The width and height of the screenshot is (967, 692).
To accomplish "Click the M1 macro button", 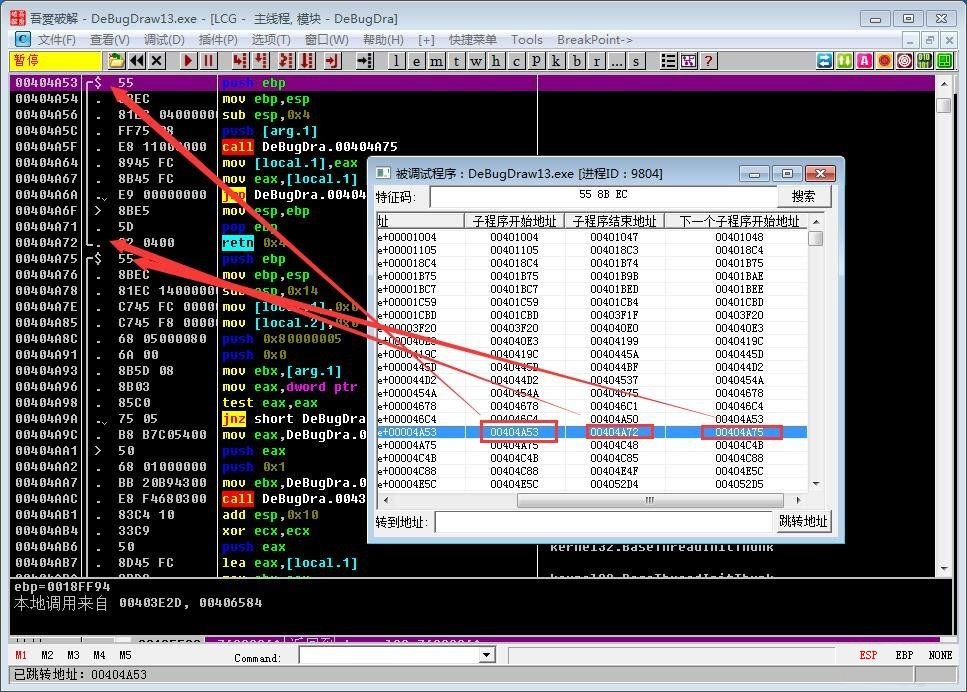I will 21,655.
